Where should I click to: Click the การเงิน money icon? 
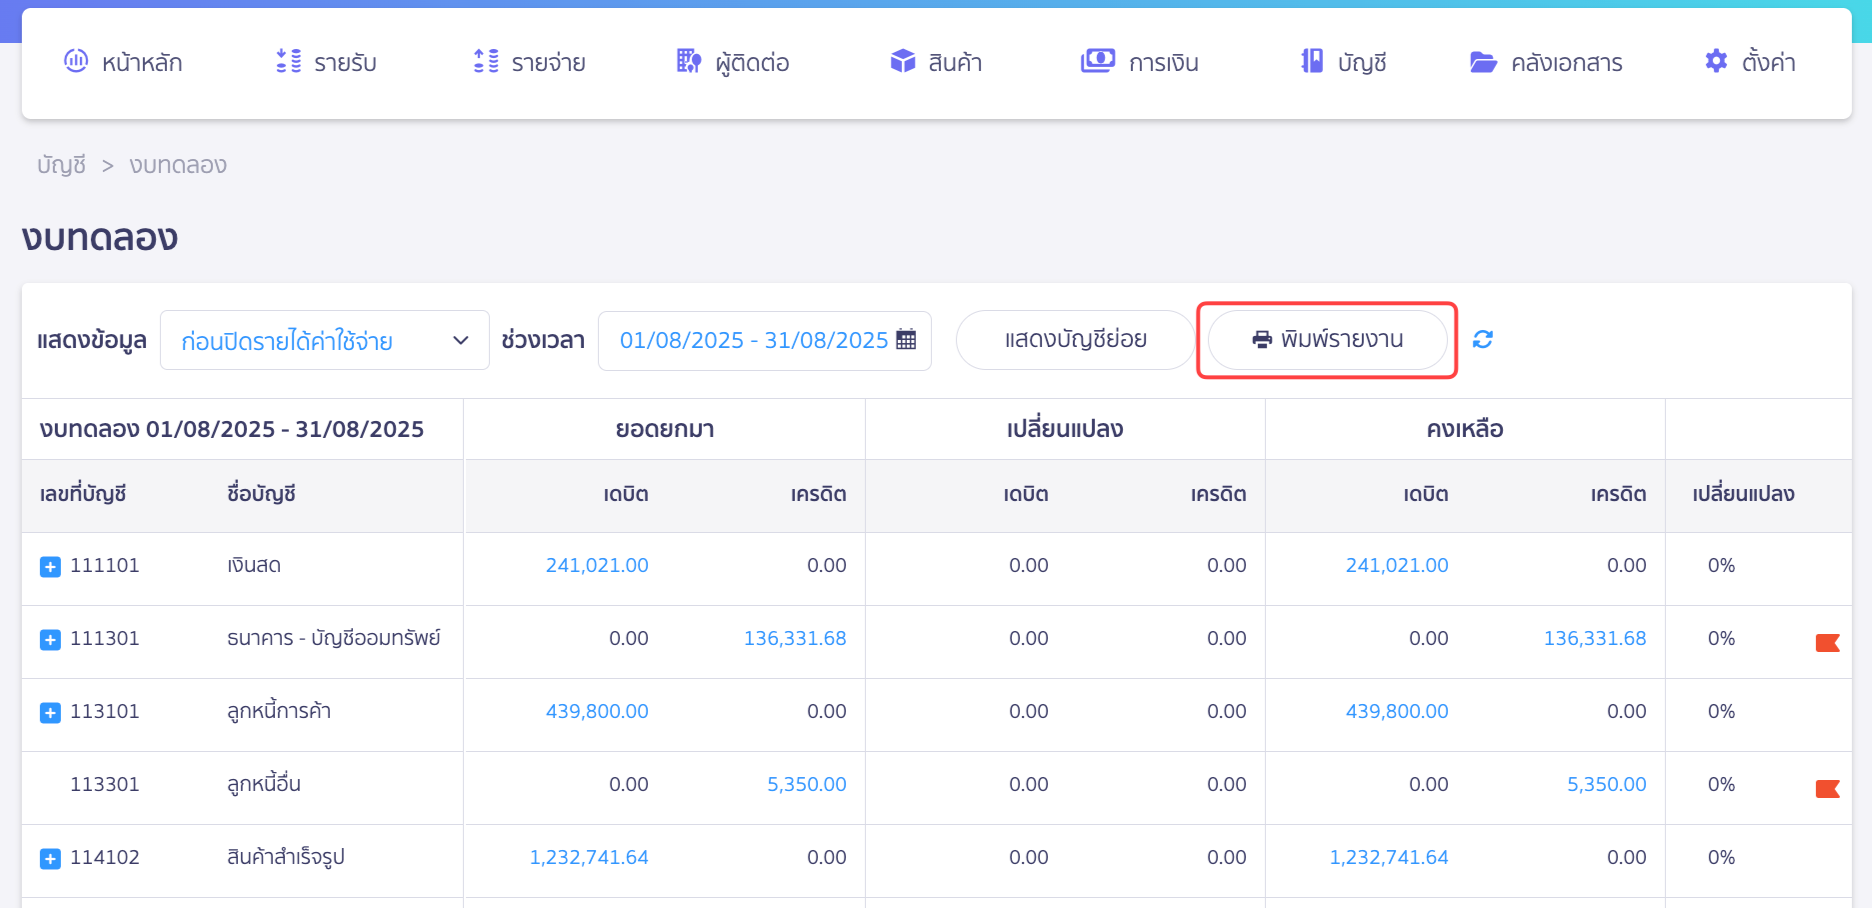pyautogui.click(x=1098, y=61)
